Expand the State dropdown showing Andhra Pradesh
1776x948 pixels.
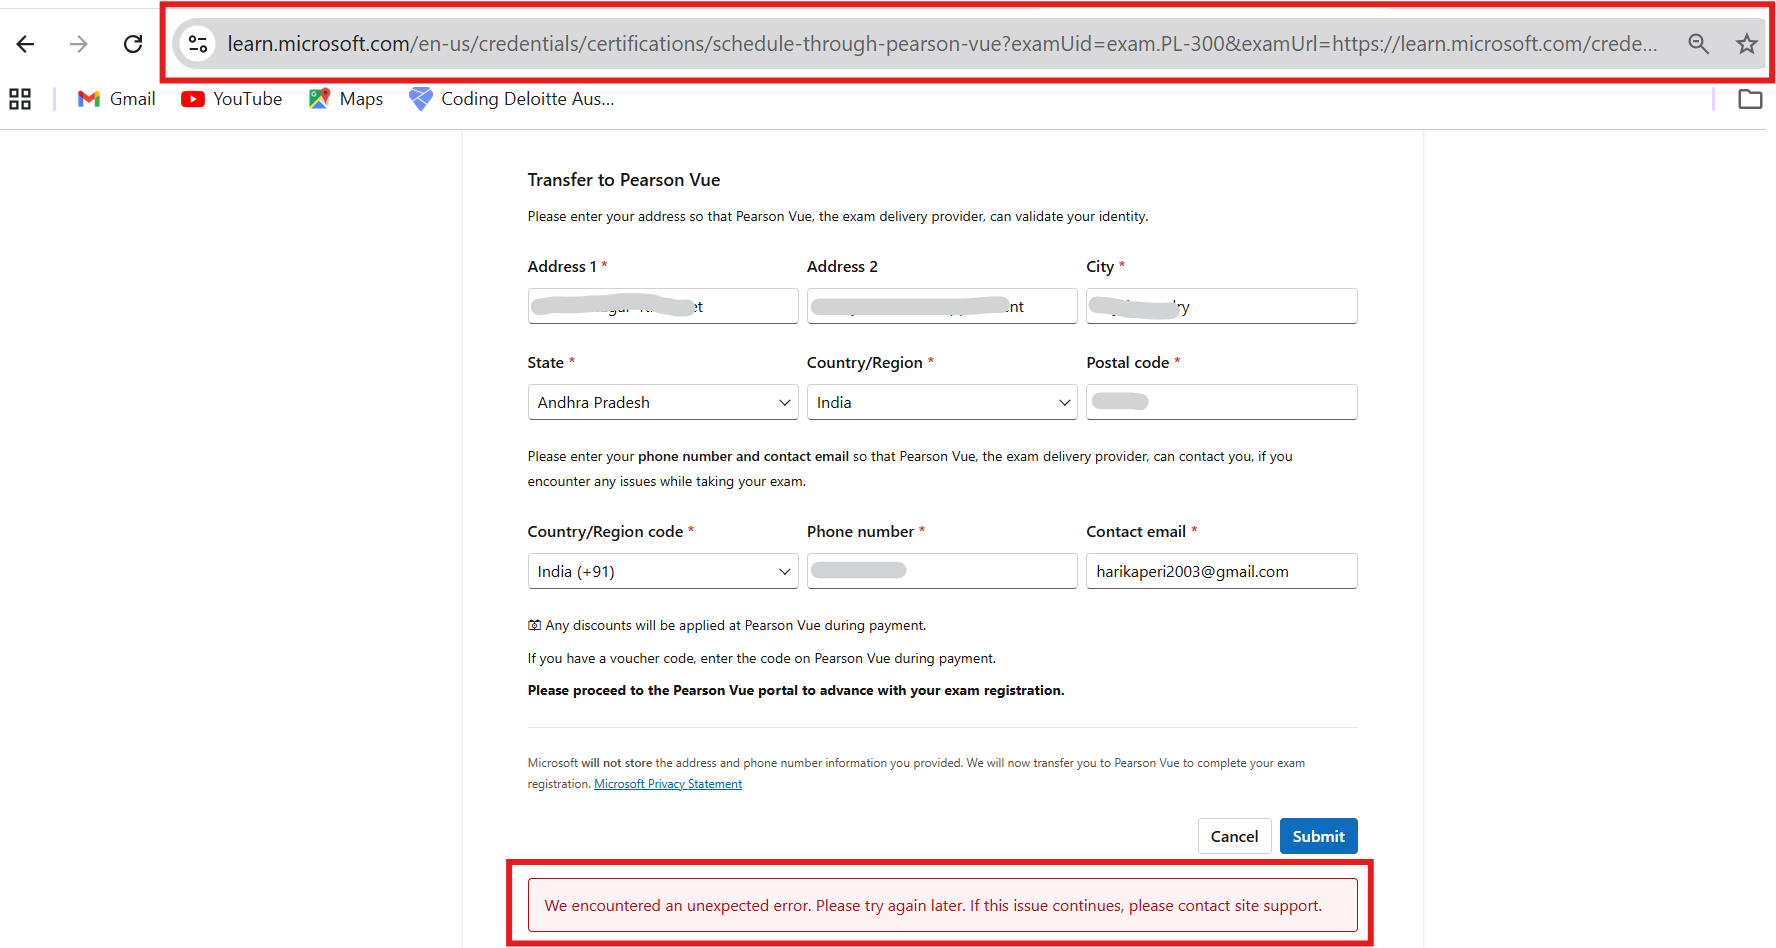(663, 402)
